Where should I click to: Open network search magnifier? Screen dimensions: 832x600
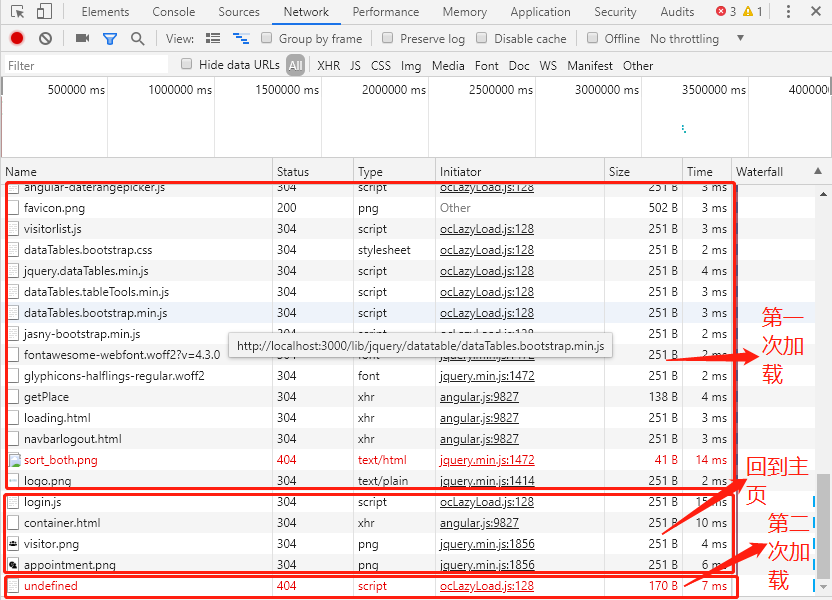pyautogui.click(x=137, y=38)
